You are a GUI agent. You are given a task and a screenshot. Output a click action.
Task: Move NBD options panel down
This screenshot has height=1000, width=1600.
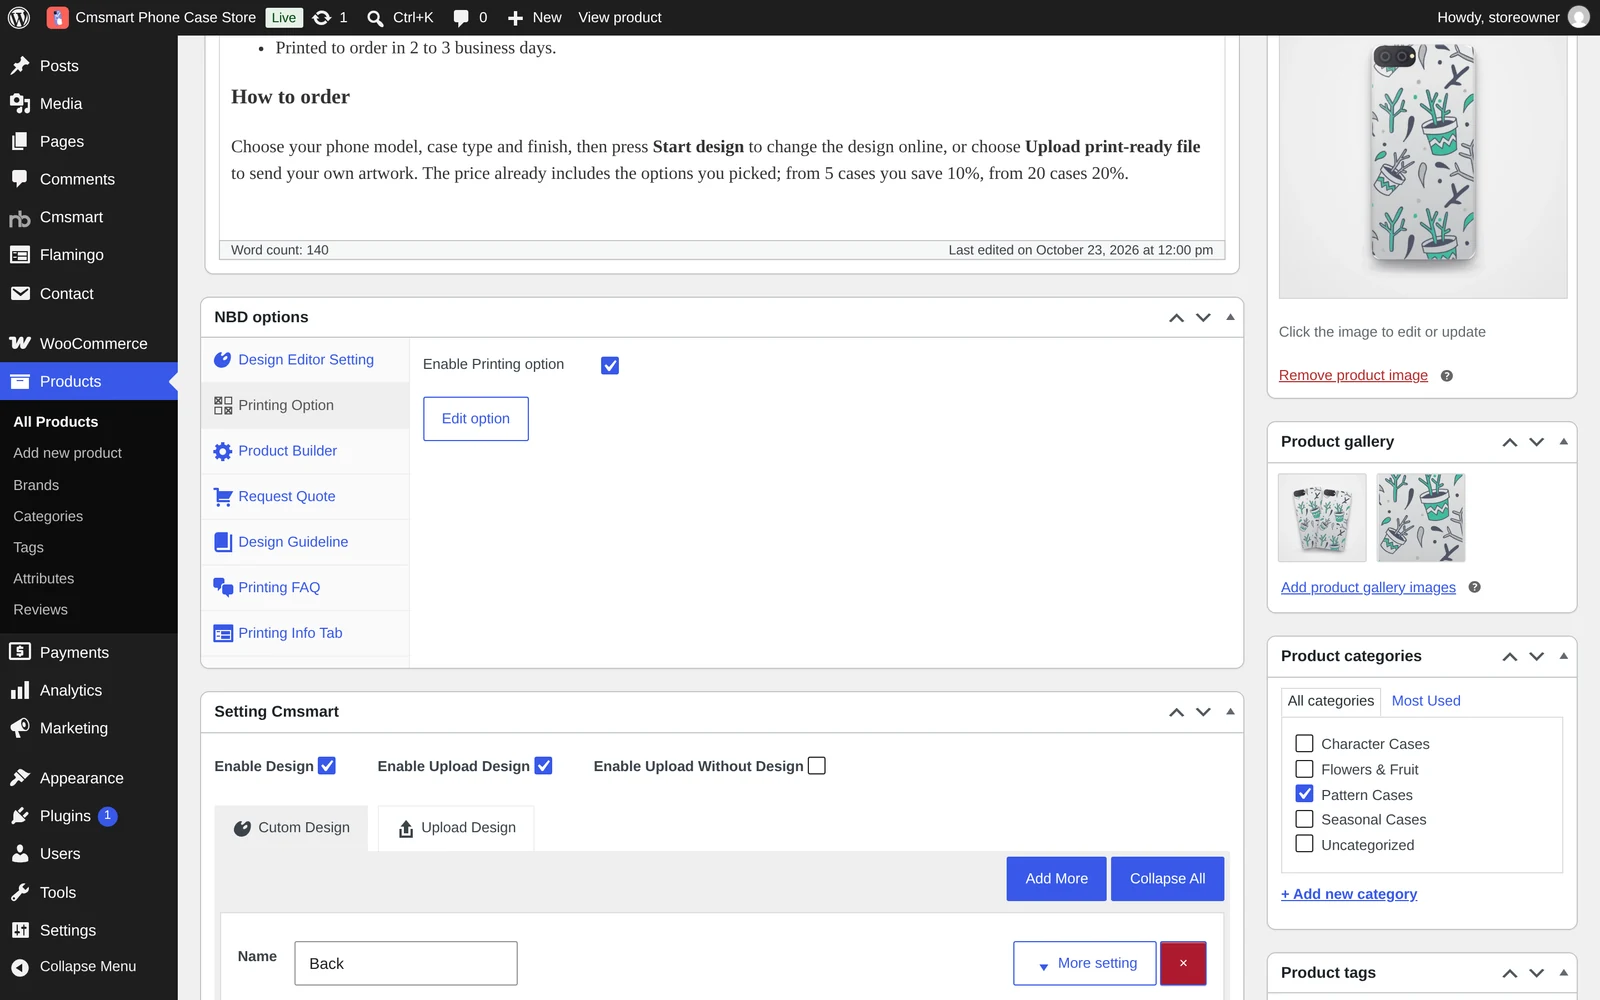click(1203, 318)
